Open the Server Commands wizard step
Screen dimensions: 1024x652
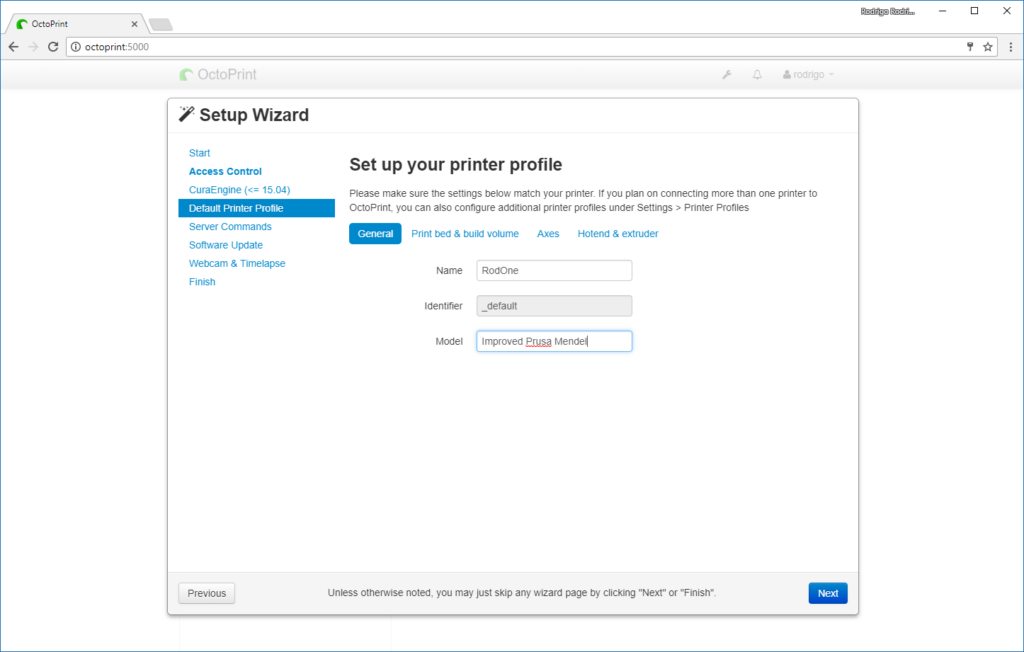(230, 226)
